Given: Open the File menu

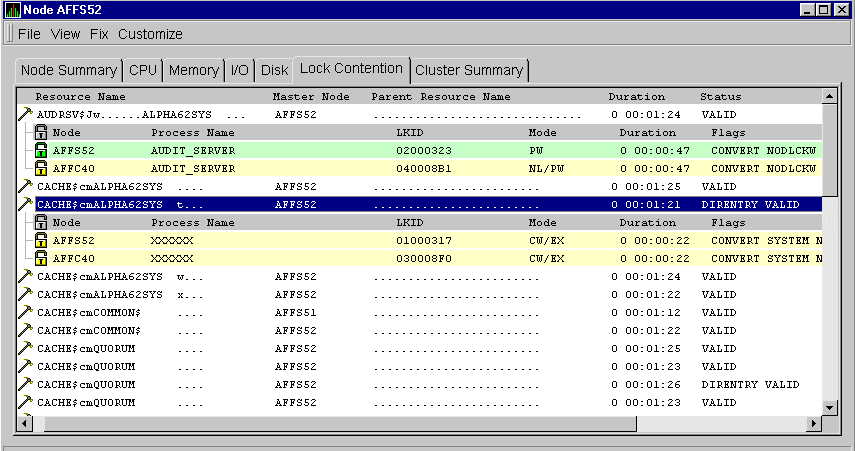Looking at the screenshot, I should (29, 34).
